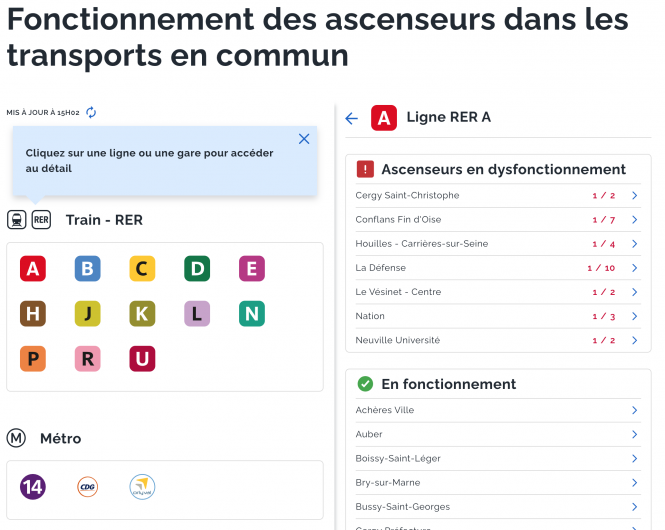Open the Nation station chevron
665x530 pixels.
pos(634,316)
